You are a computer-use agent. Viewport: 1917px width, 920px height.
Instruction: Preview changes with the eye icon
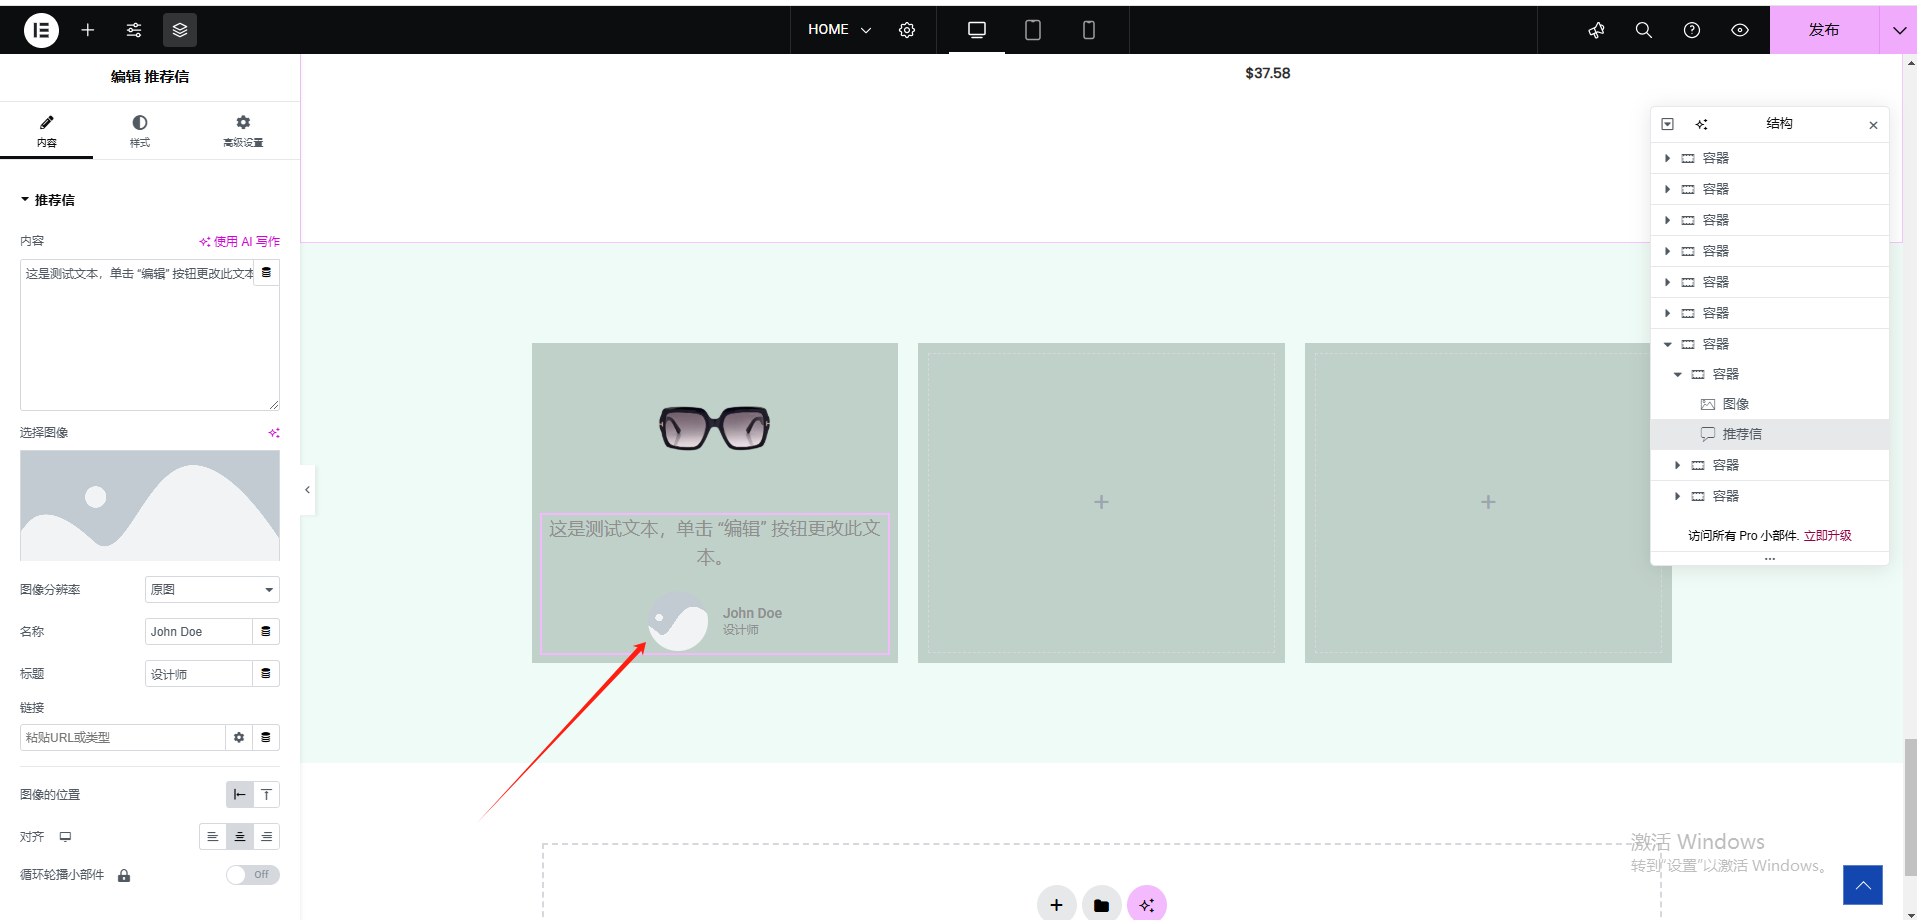pos(1740,30)
